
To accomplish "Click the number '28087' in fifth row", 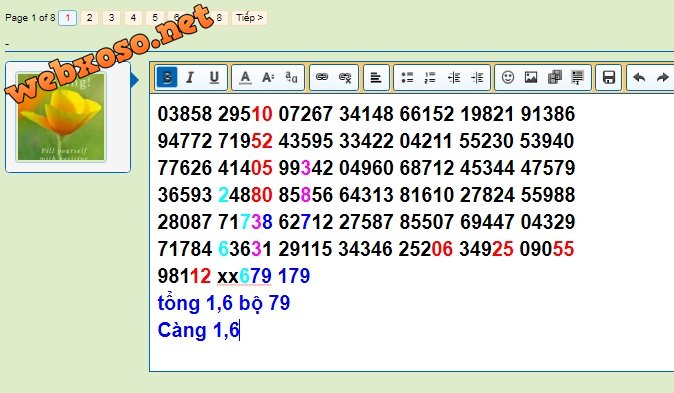I will pyautogui.click(x=184, y=222).
